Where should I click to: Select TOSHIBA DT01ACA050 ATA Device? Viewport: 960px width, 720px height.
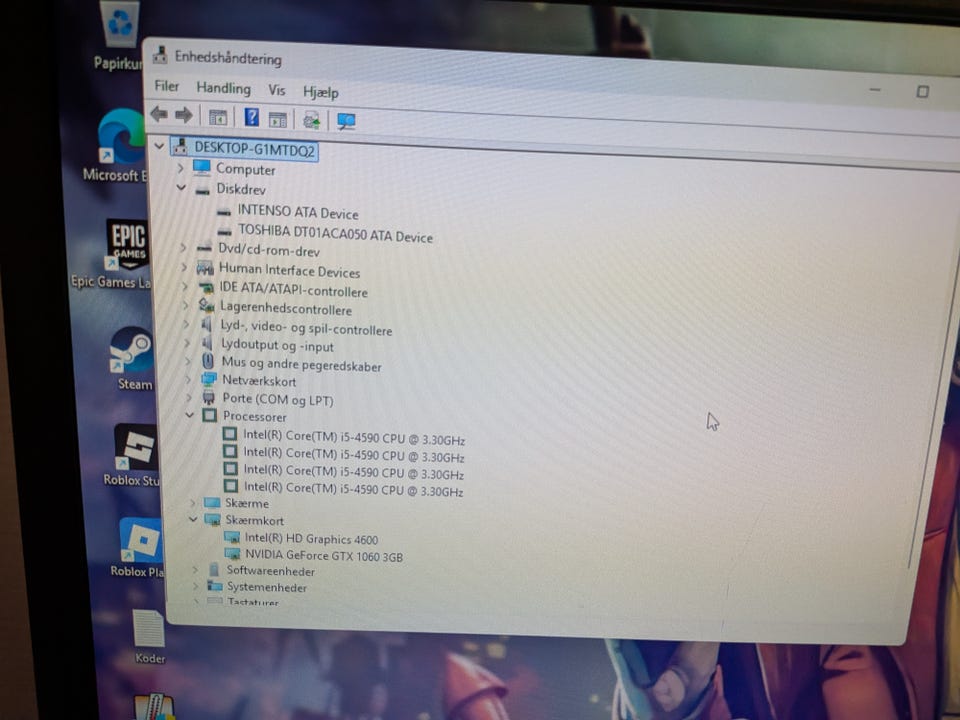(x=336, y=233)
